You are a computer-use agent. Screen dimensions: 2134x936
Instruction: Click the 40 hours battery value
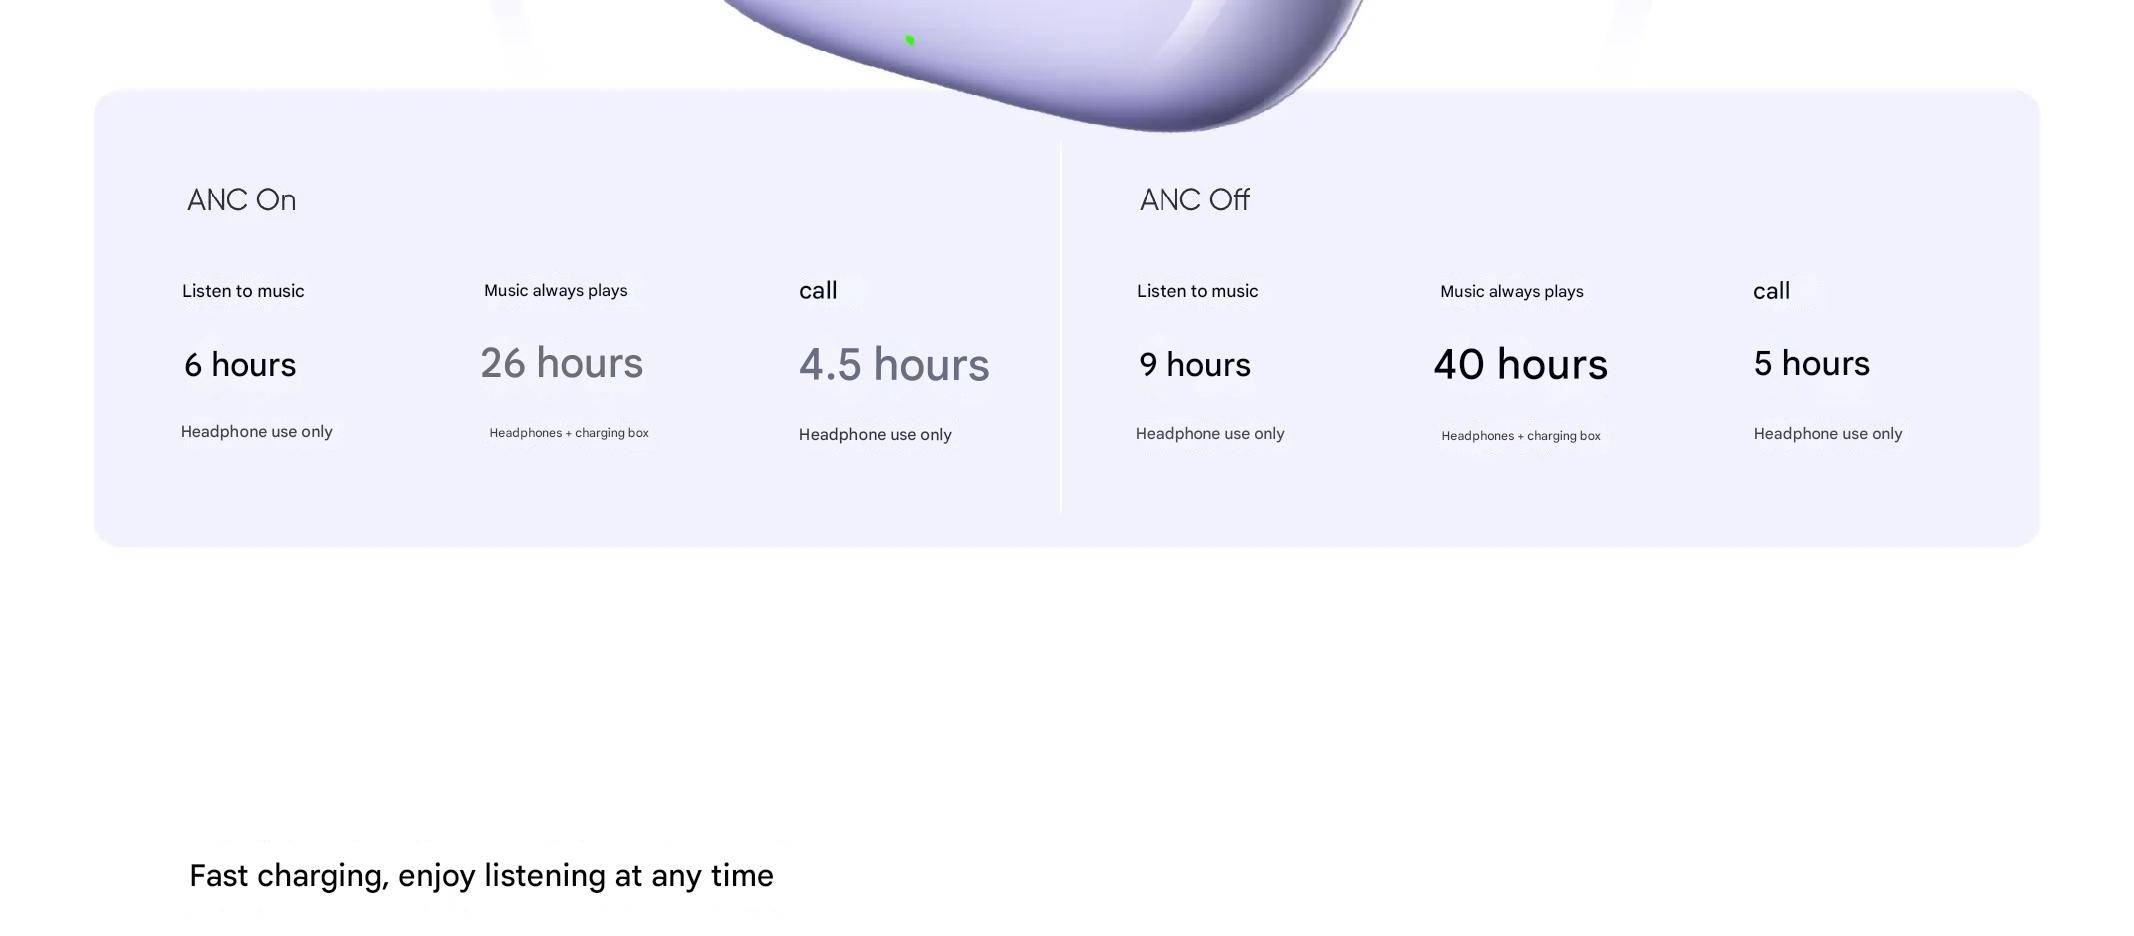(x=1520, y=365)
